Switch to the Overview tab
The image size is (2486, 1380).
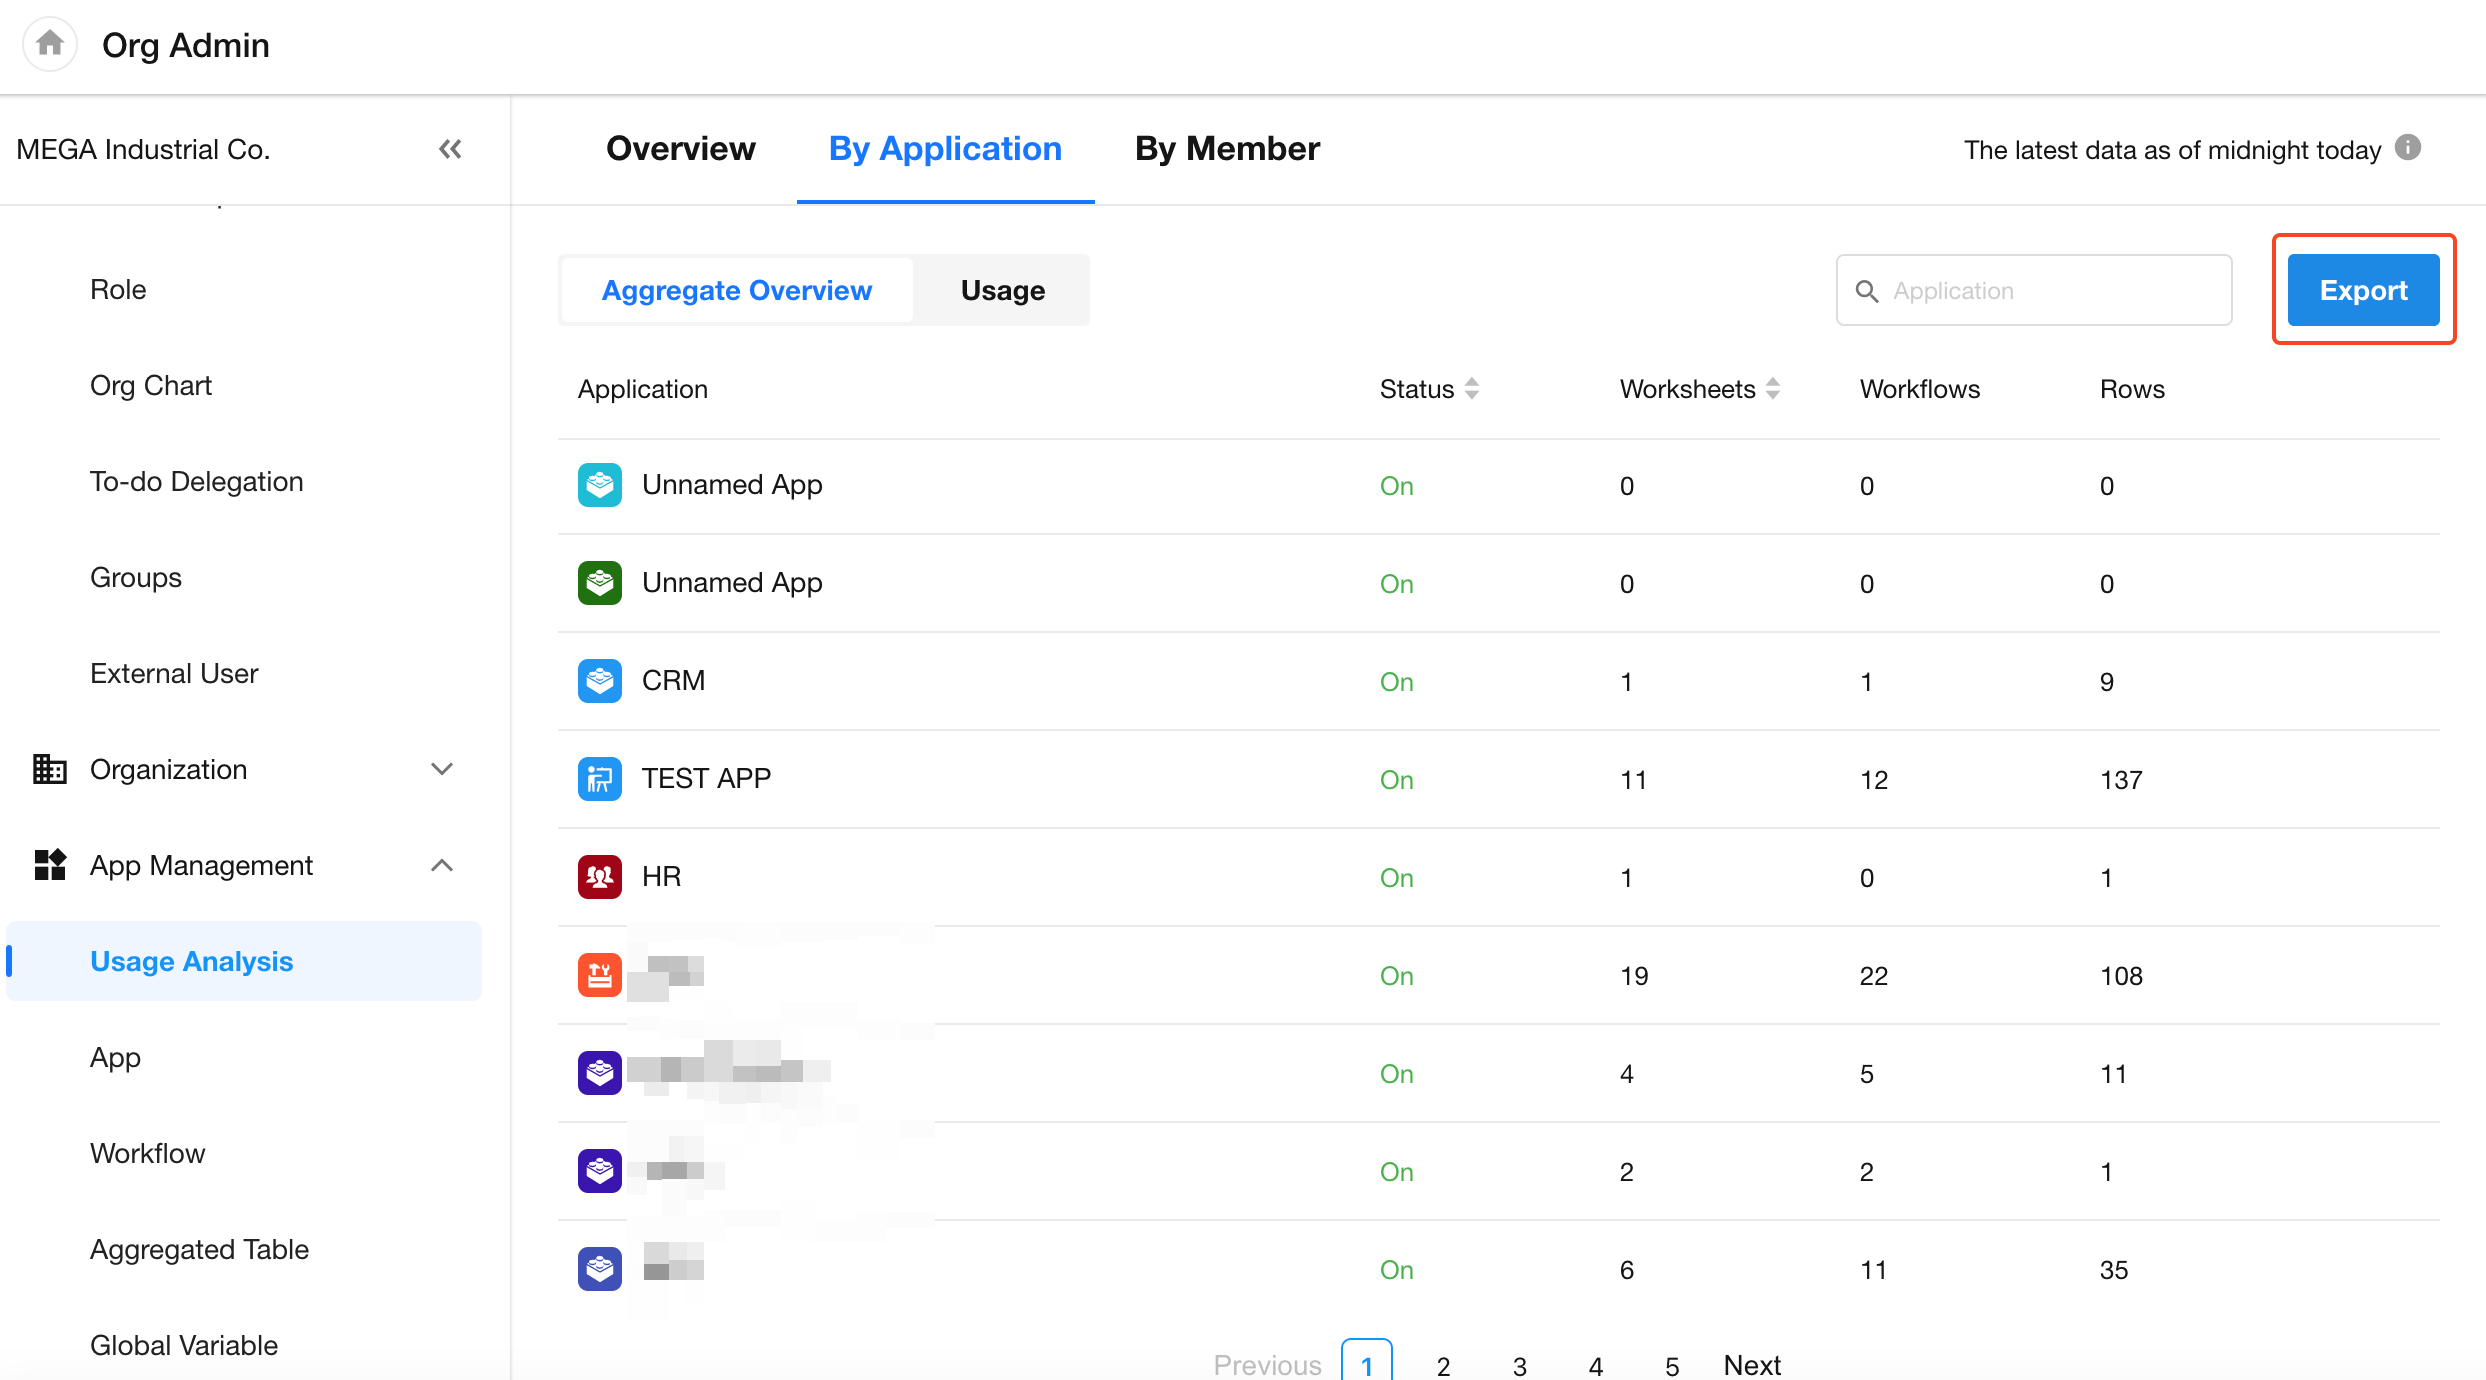(x=681, y=149)
